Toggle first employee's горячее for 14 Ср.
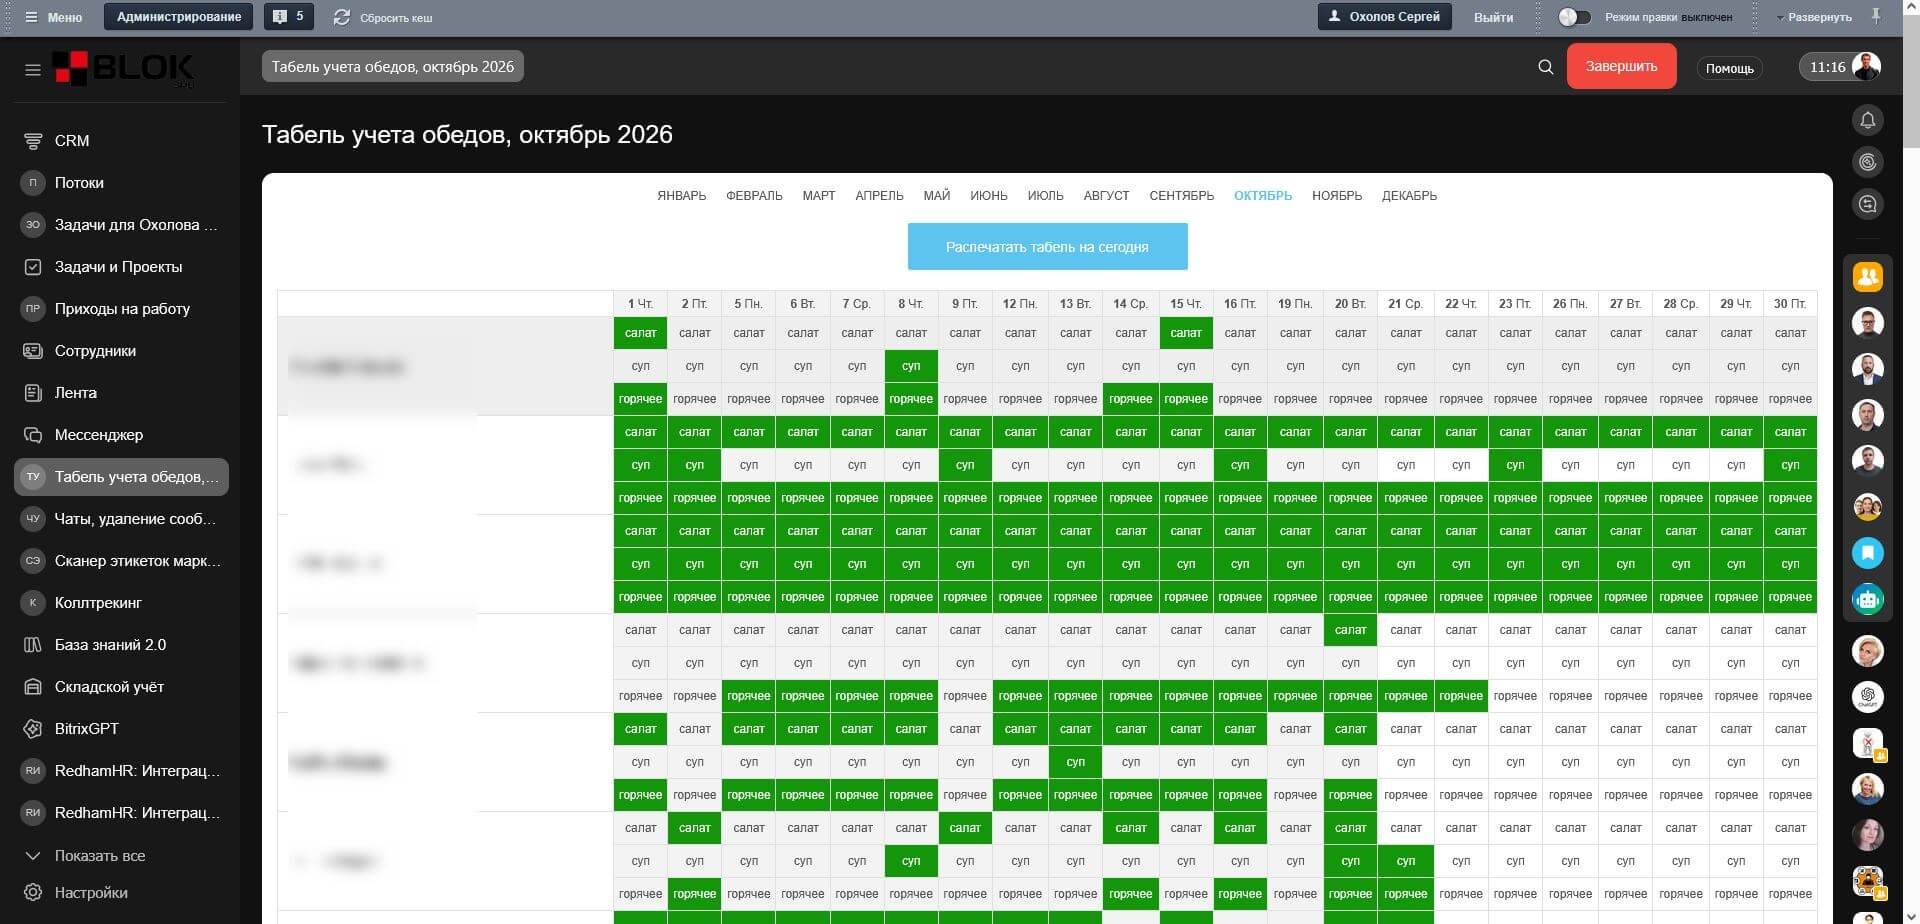 [x=1130, y=399]
